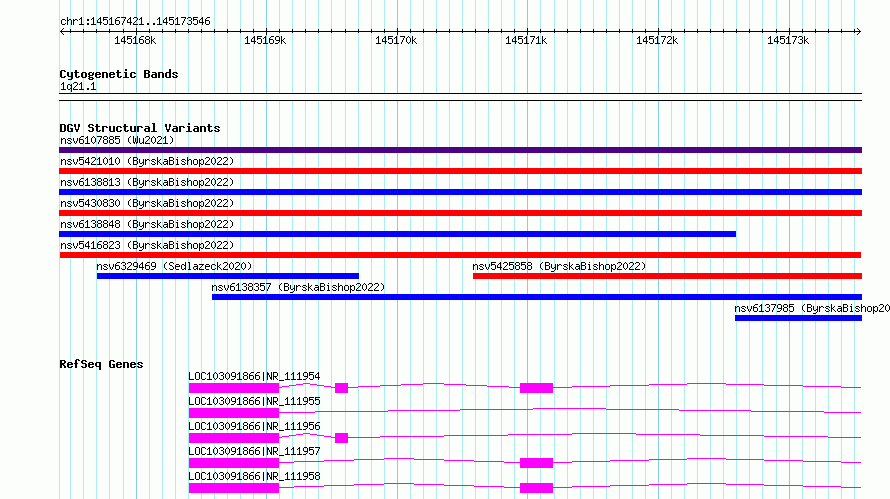Click the nsv6137985 variant label
Viewport: 890px width, 499px height.
[812, 308]
